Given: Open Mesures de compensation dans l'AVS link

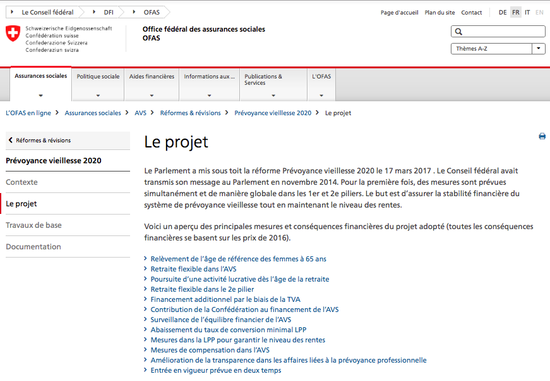Looking at the screenshot, I should pyautogui.click(x=210, y=350).
